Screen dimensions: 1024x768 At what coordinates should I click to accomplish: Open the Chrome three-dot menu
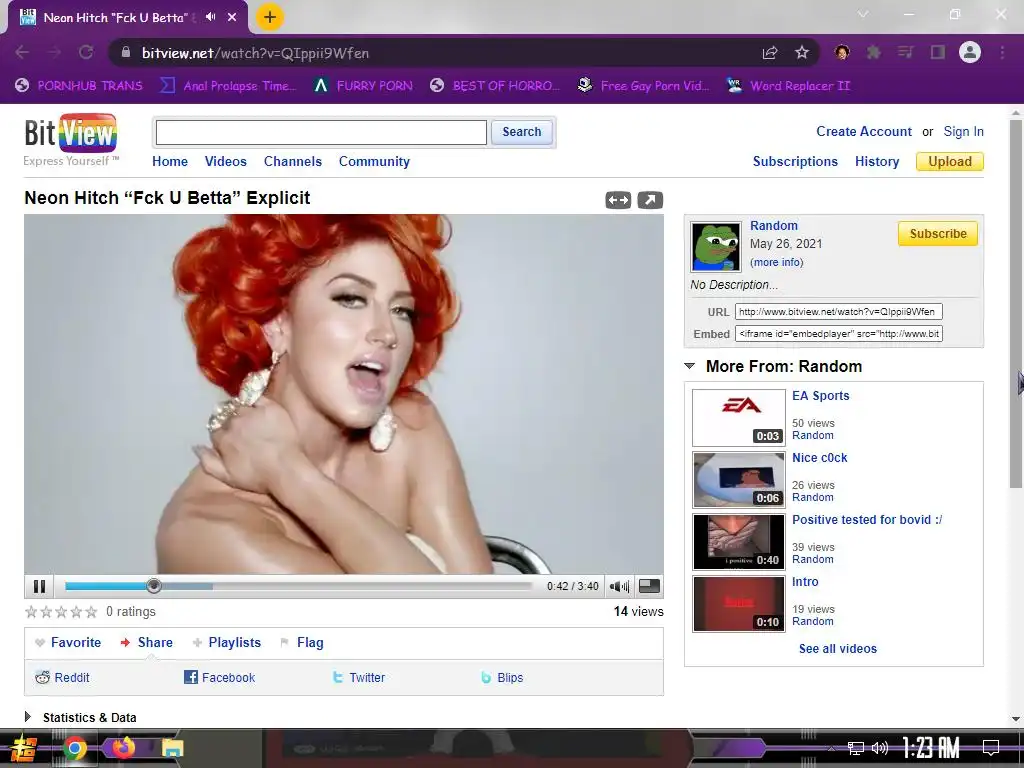tap(1002, 52)
